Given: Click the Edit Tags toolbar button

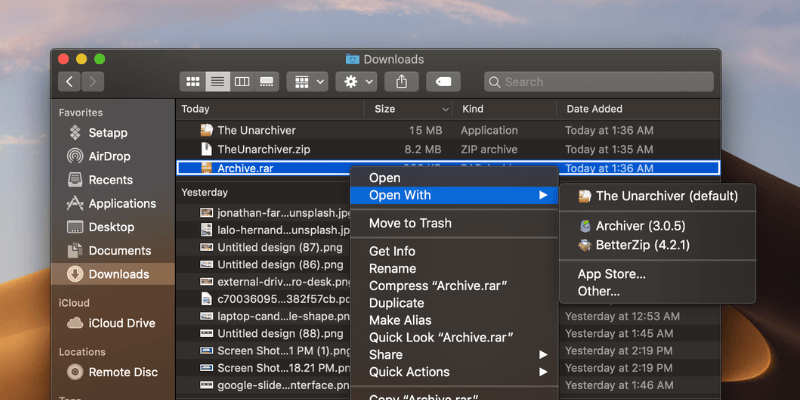Looking at the screenshot, I should [443, 82].
